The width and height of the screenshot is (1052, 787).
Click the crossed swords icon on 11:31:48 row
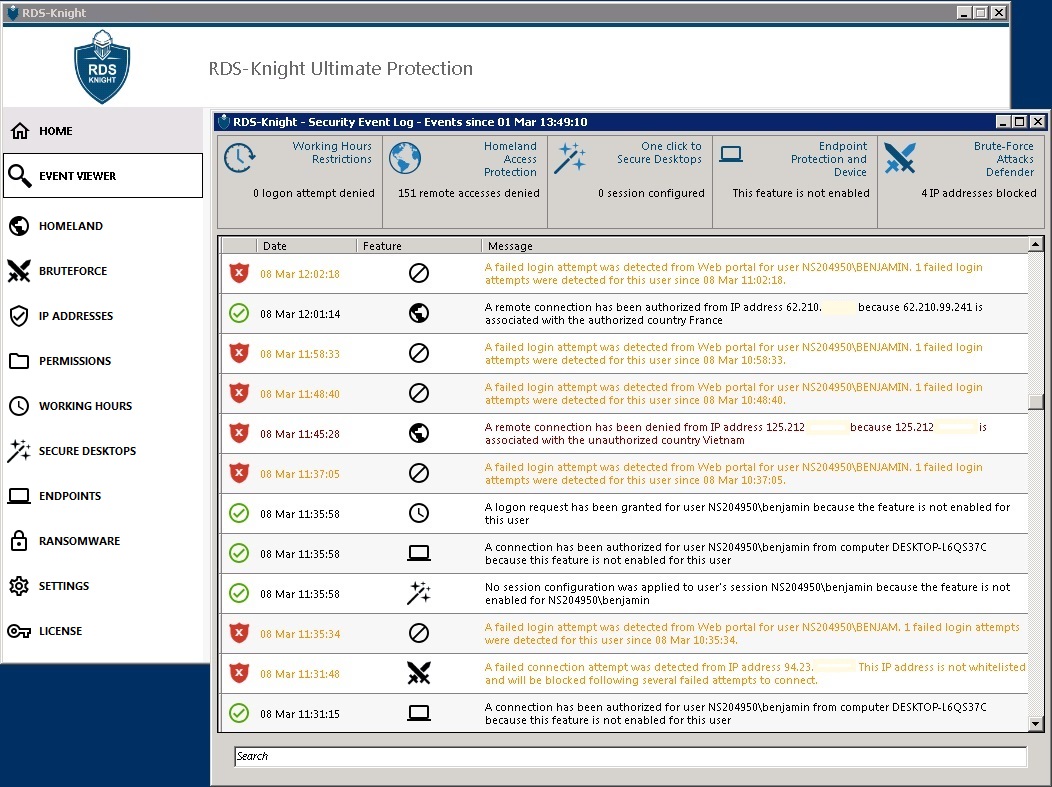click(419, 673)
